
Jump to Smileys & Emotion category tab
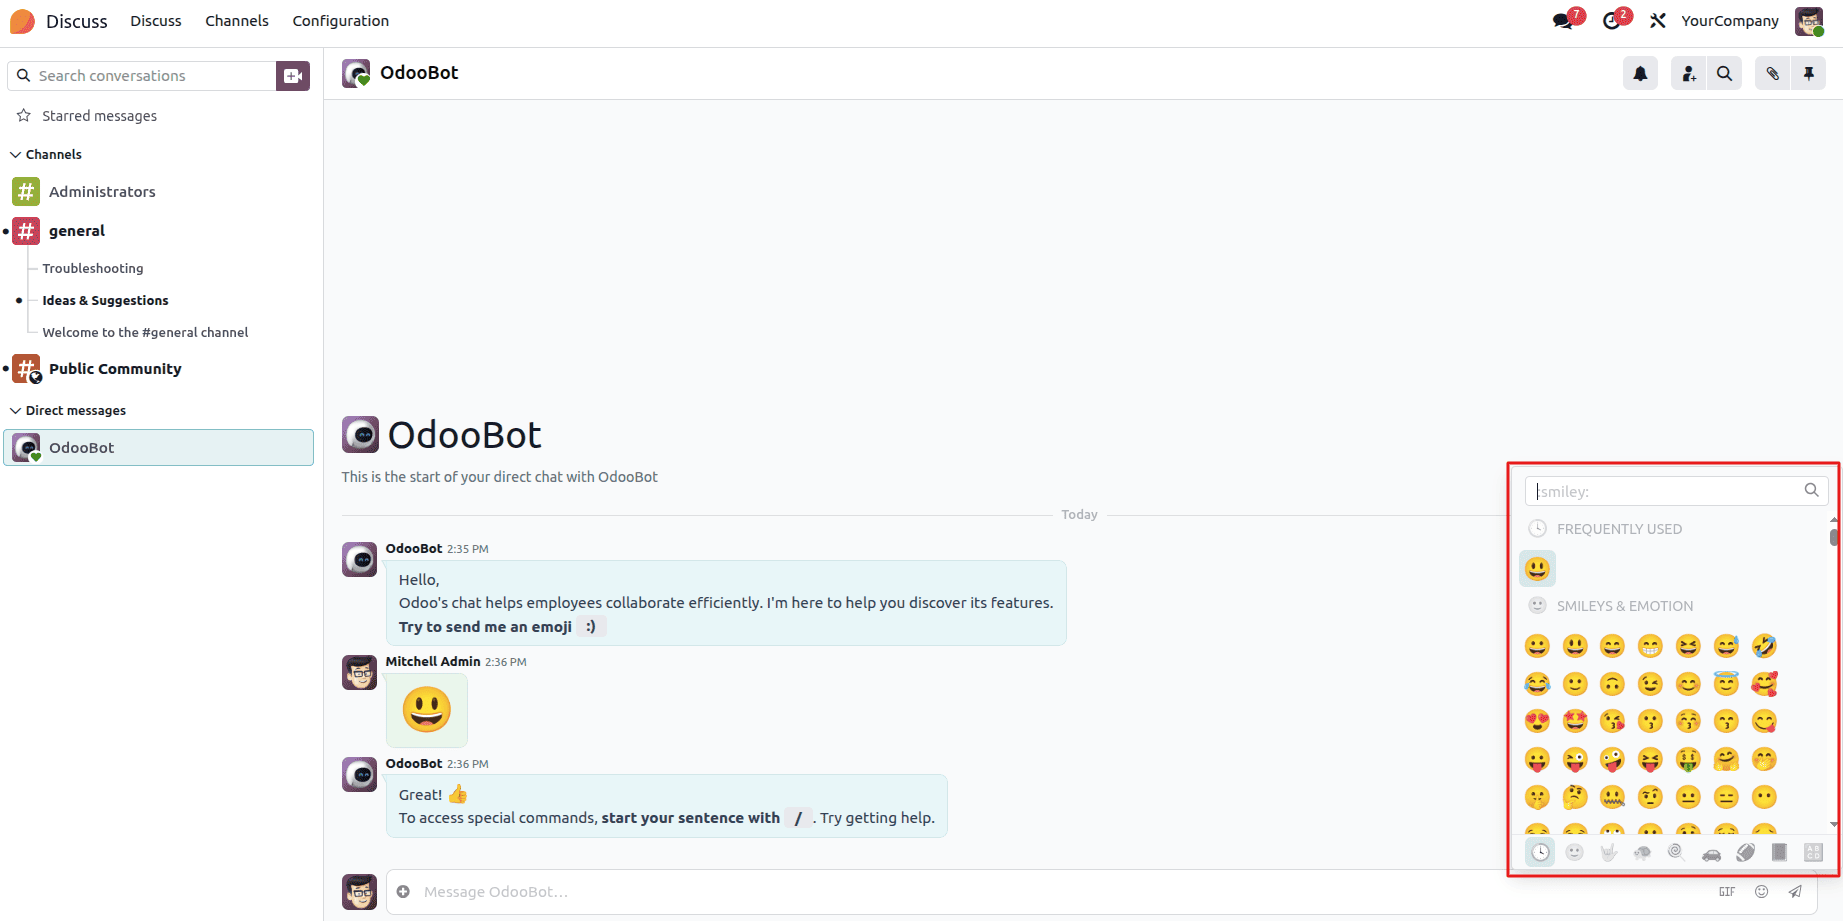point(1575,852)
